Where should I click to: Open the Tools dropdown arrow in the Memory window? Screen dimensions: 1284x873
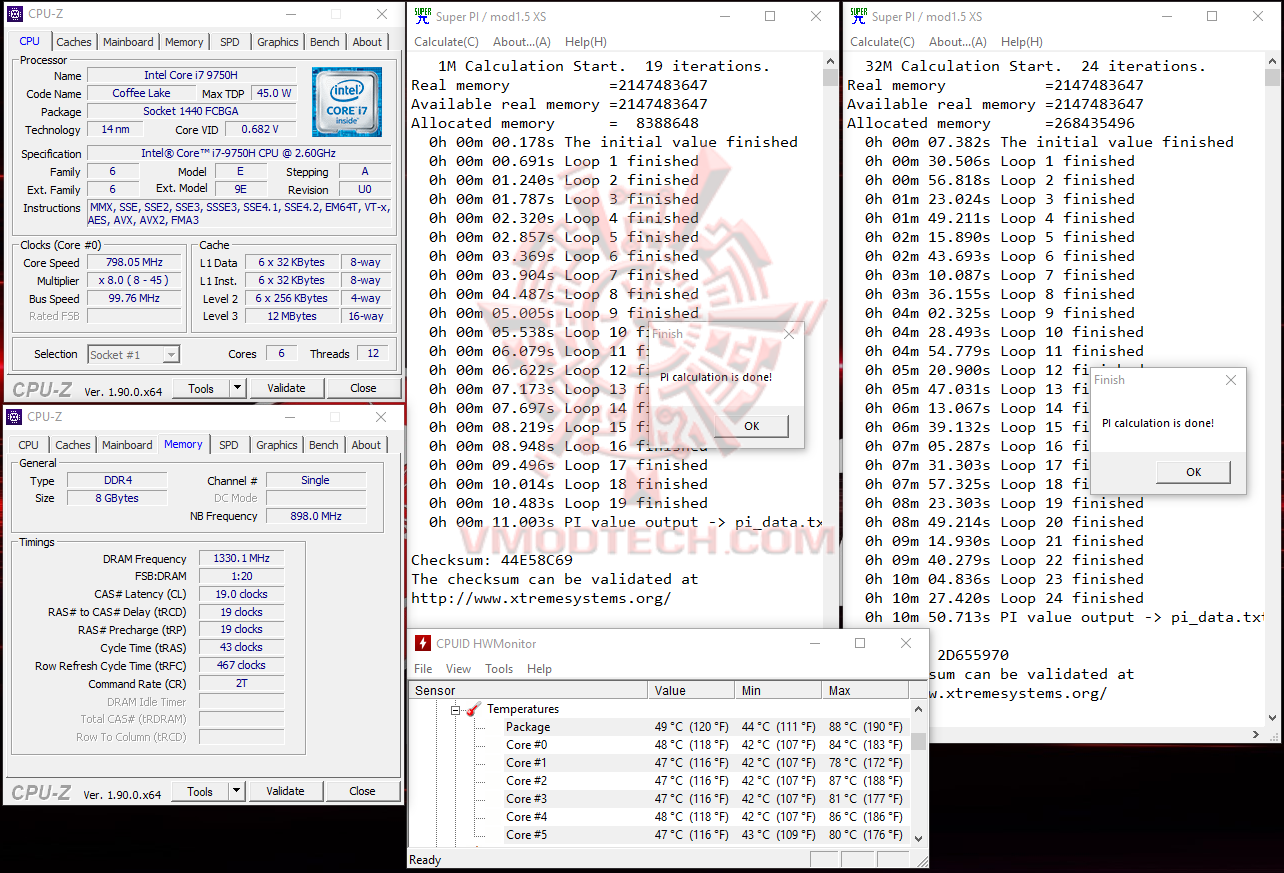(236, 791)
